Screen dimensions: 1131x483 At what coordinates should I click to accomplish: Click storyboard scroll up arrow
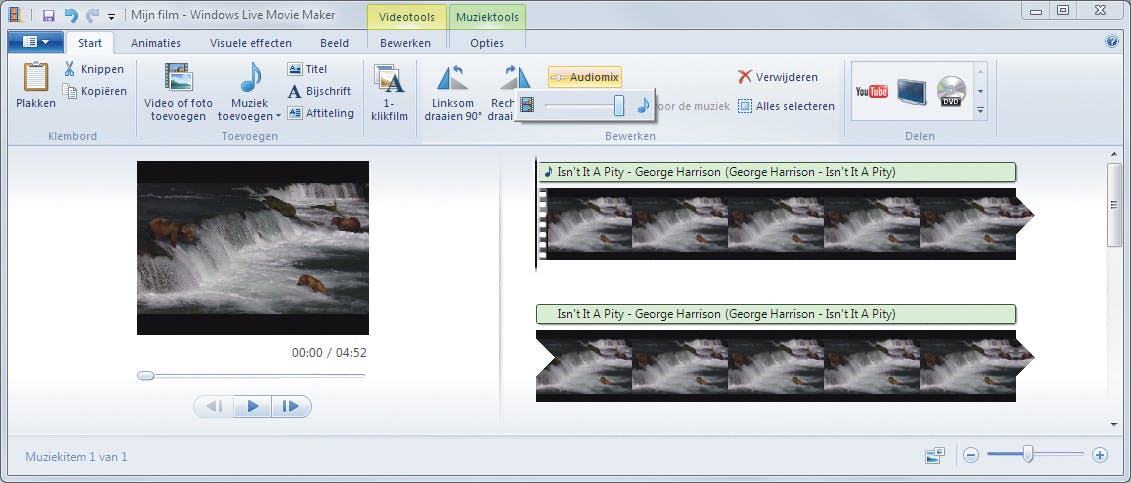1114,154
